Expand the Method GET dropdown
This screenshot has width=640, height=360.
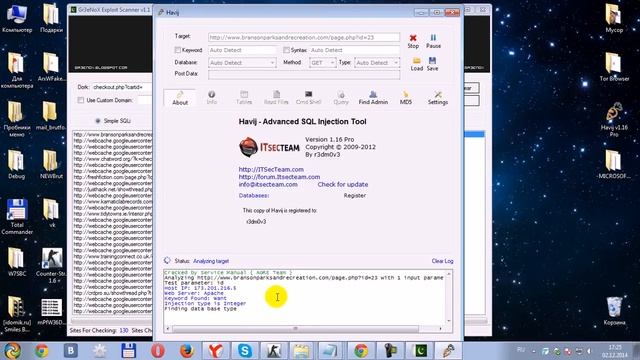click(x=332, y=62)
